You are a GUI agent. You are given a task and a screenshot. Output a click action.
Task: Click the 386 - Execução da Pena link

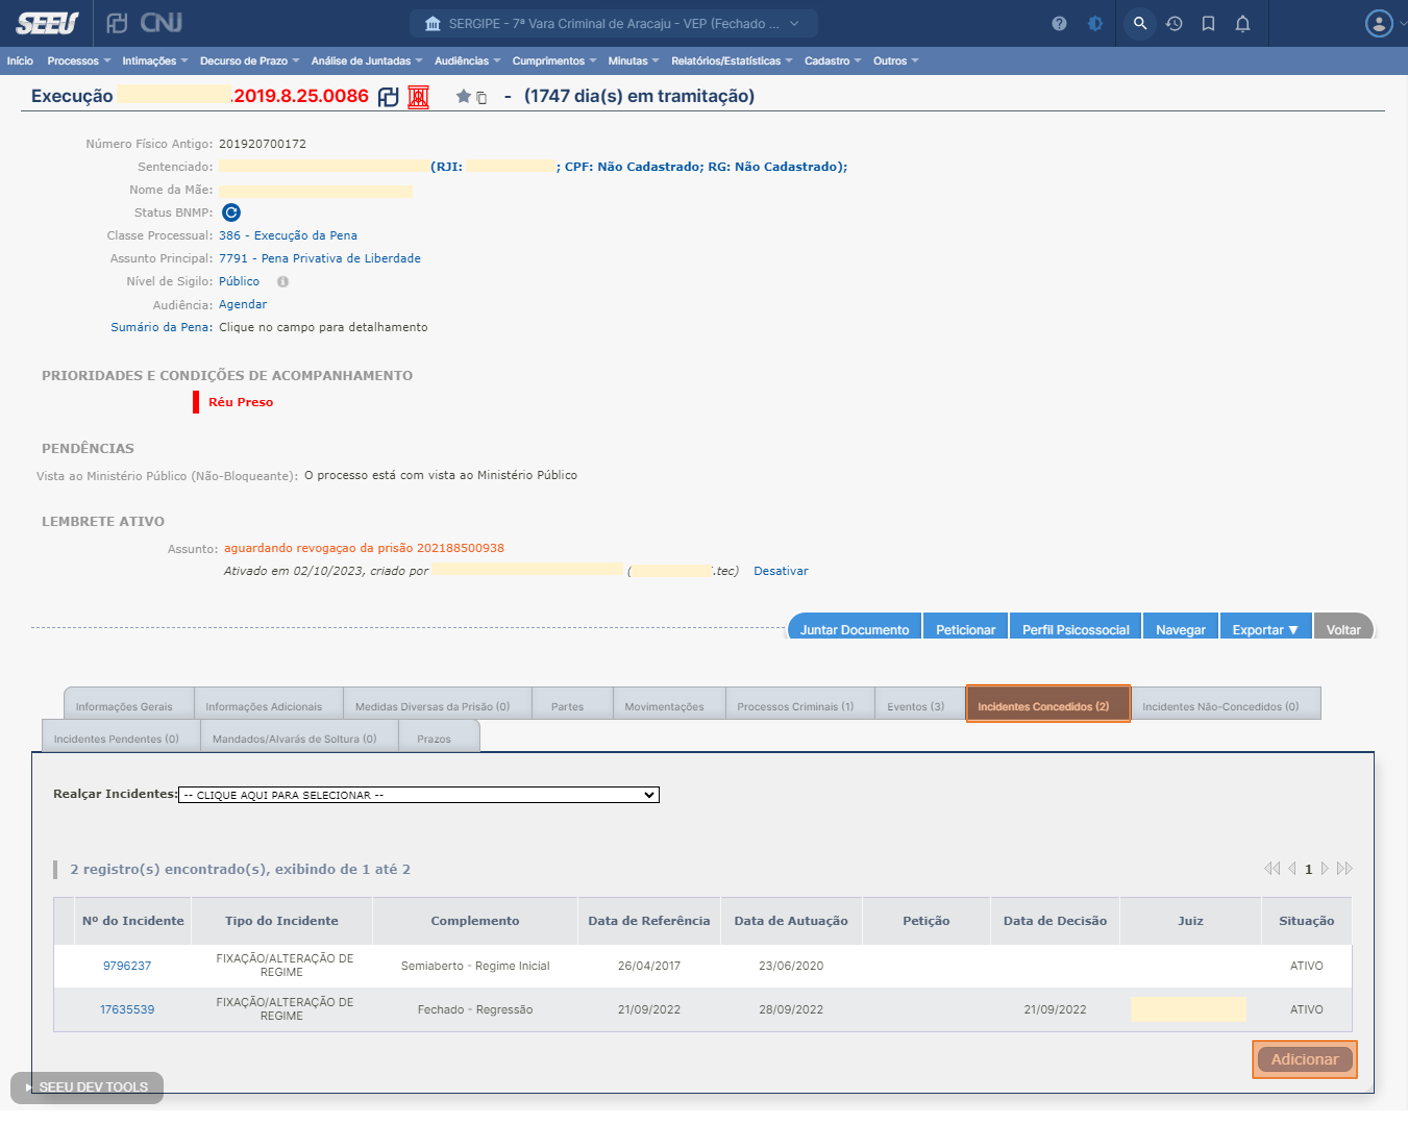[288, 236]
